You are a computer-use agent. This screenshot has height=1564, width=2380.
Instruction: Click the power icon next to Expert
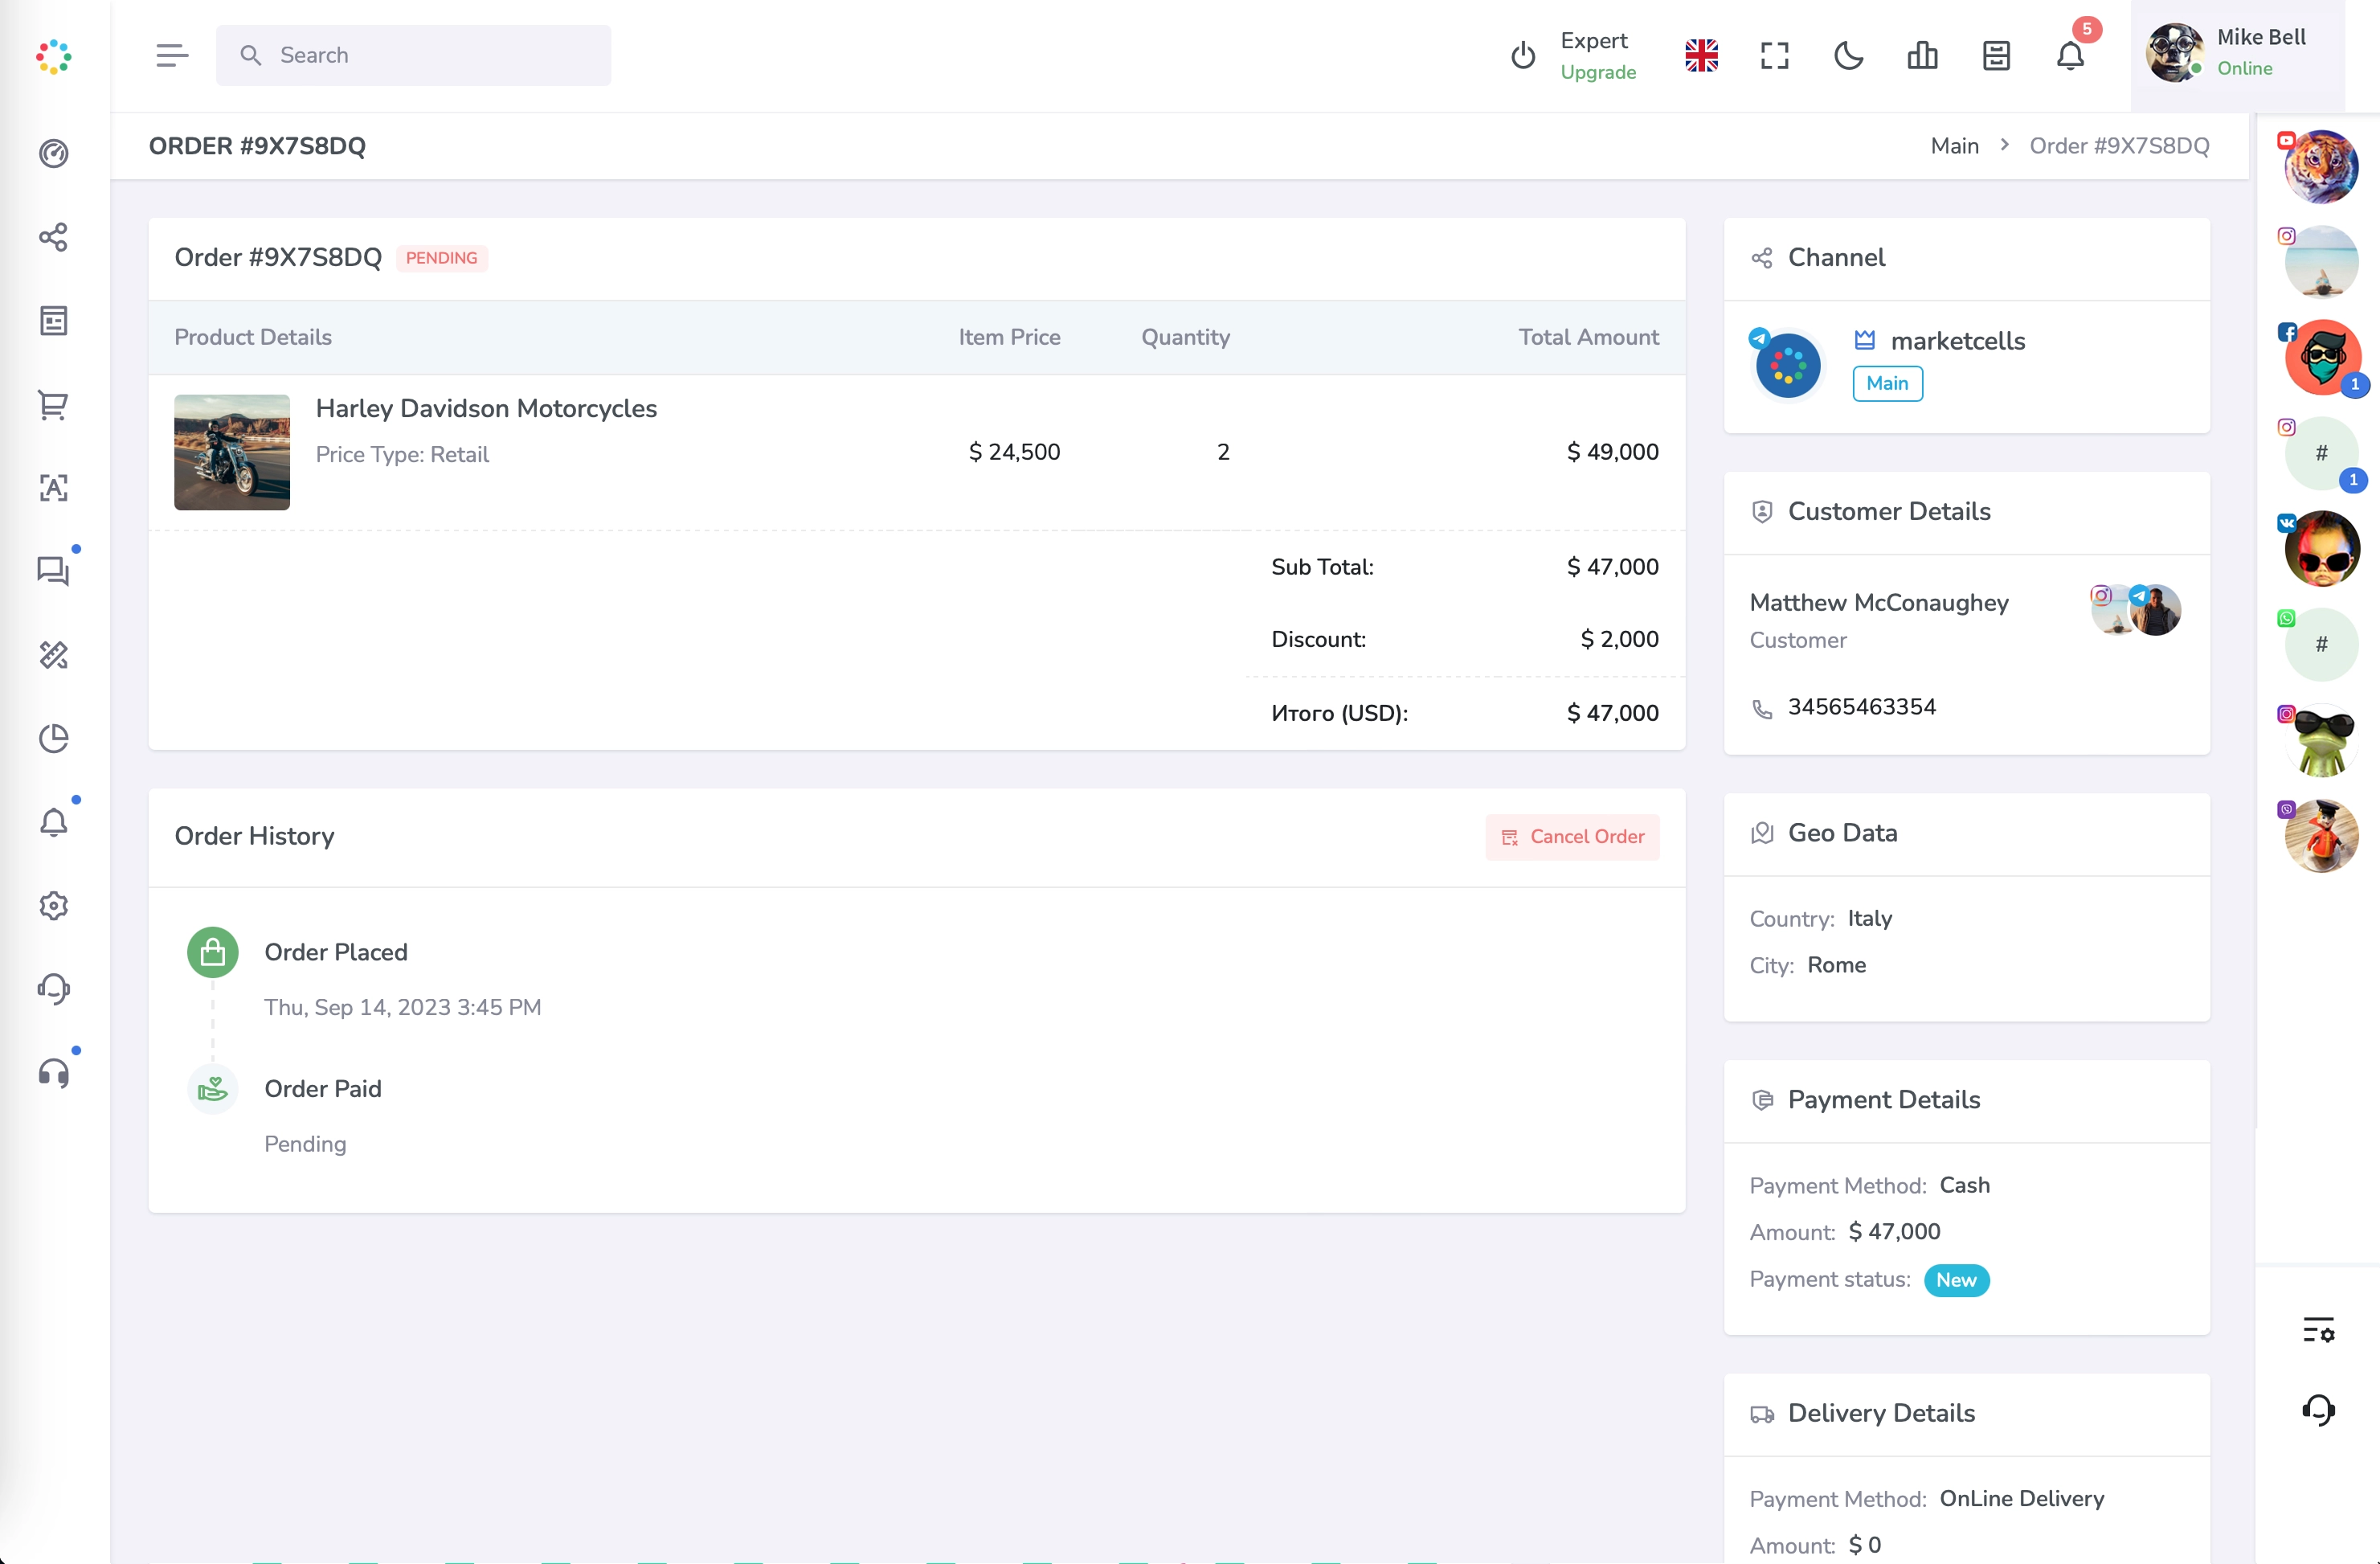[1523, 56]
